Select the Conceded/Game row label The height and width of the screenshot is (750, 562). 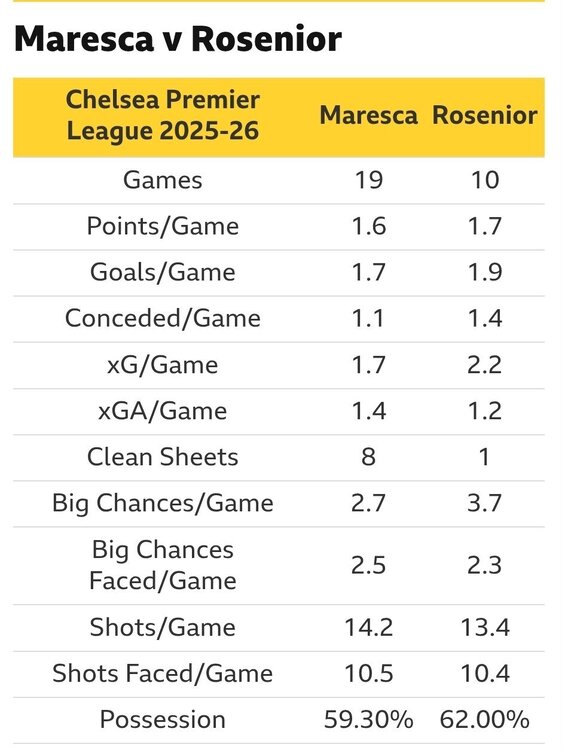point(163,319)
